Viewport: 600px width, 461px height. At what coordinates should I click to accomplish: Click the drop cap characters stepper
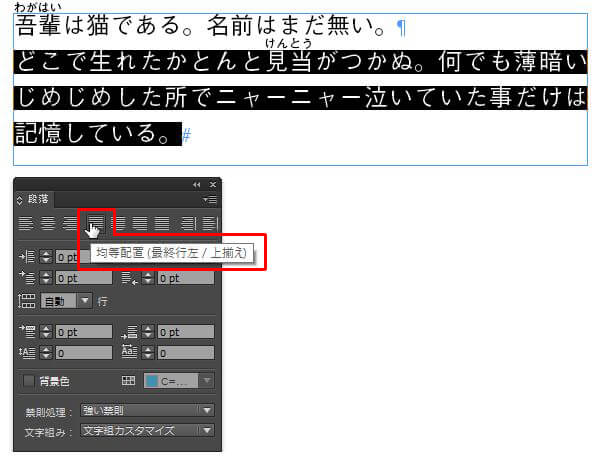(x=148, y=352)
